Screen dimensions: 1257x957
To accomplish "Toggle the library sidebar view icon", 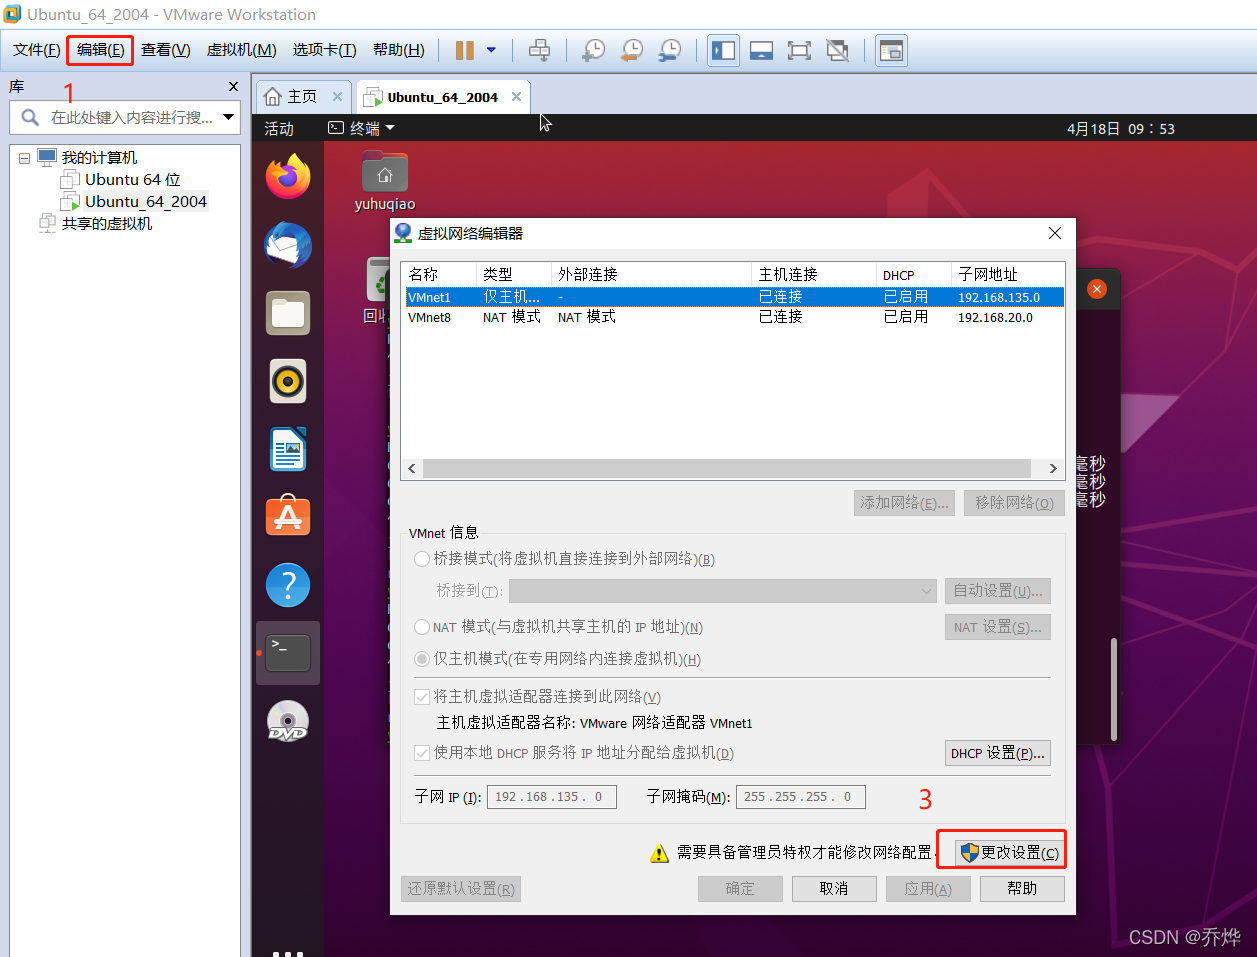I will tap(723, 50).
